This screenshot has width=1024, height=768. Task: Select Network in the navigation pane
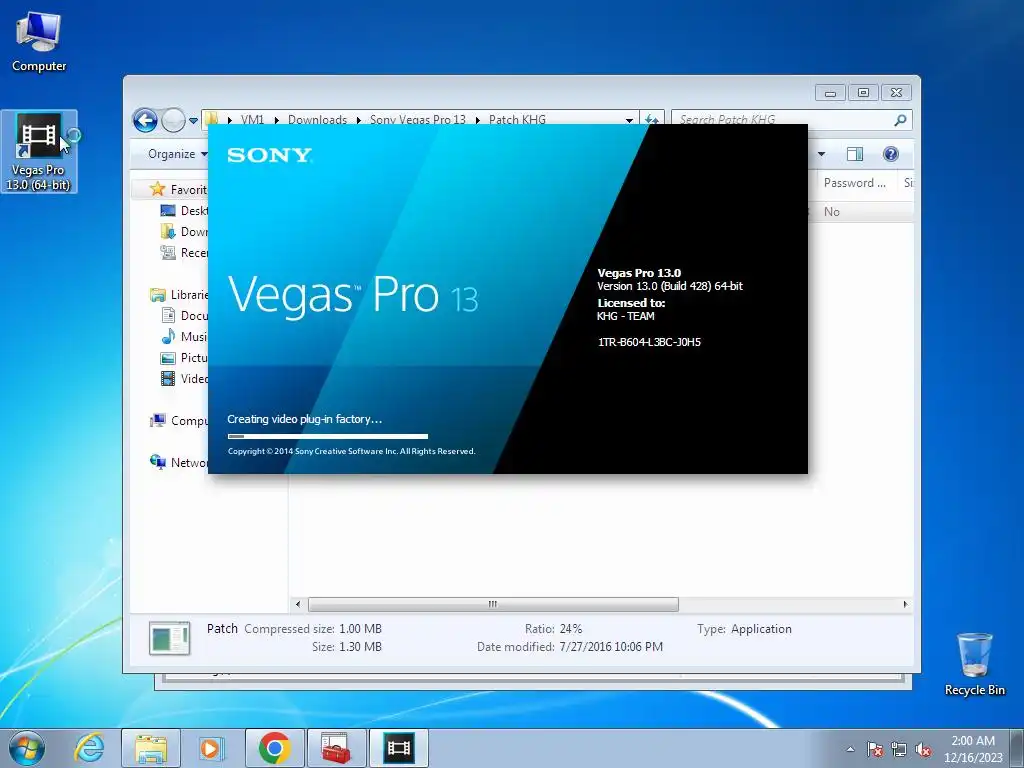pyautogui.click(x=179, y=462)
